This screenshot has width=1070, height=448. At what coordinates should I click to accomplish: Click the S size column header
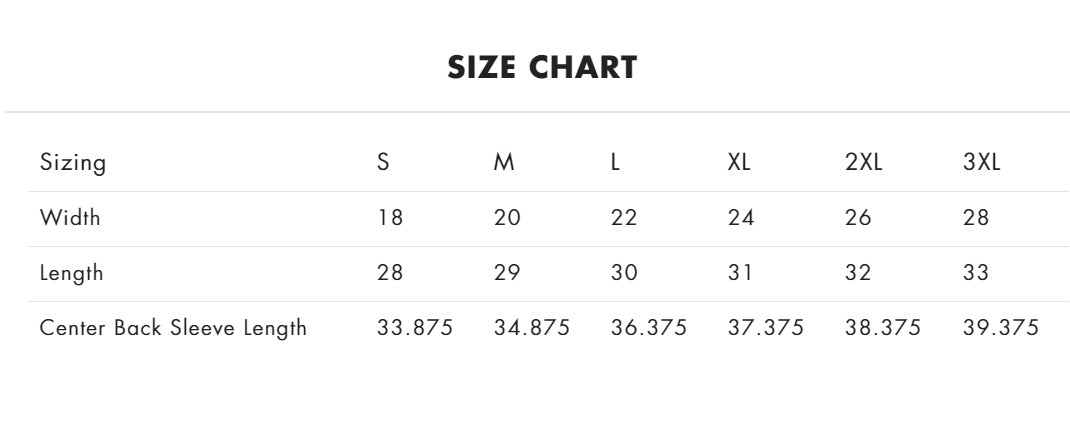pyautogui.click(x=383, y=162)
